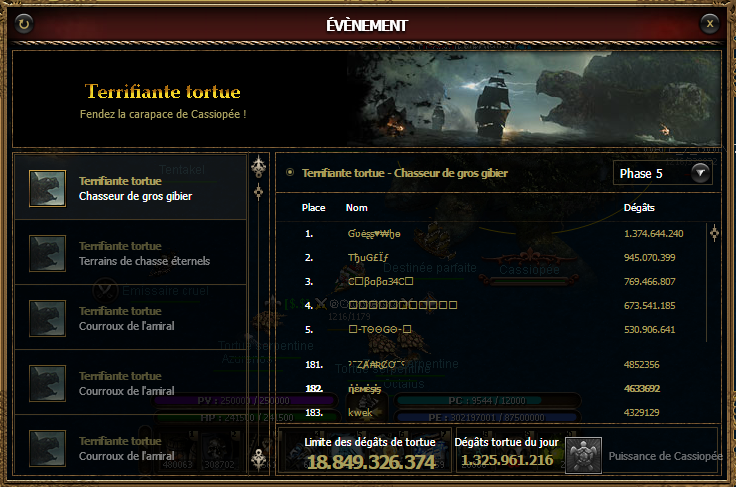Open the Terrains de chasse éternels entry
736x487 pixels.
tap(130, 253)
